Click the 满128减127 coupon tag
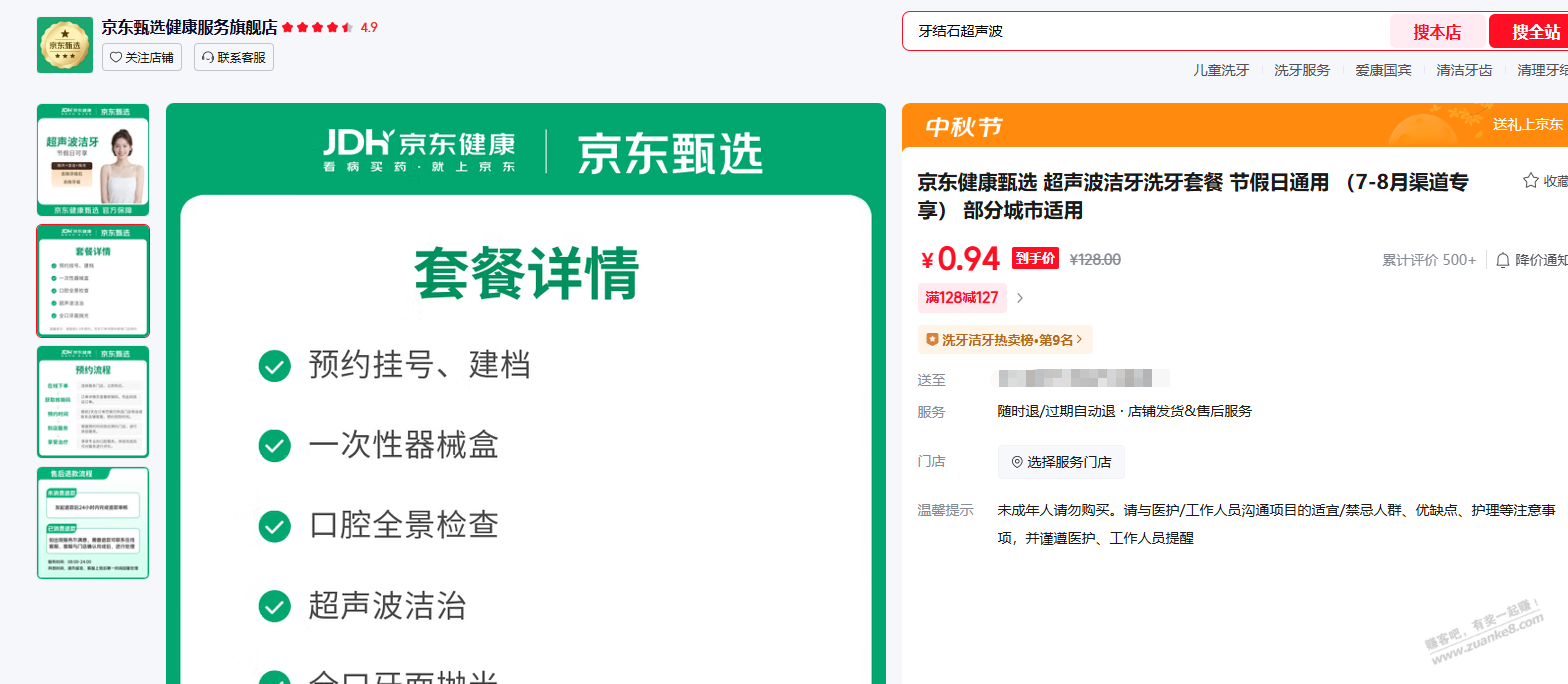1568x684 pixels. click(x=963, y=297)
